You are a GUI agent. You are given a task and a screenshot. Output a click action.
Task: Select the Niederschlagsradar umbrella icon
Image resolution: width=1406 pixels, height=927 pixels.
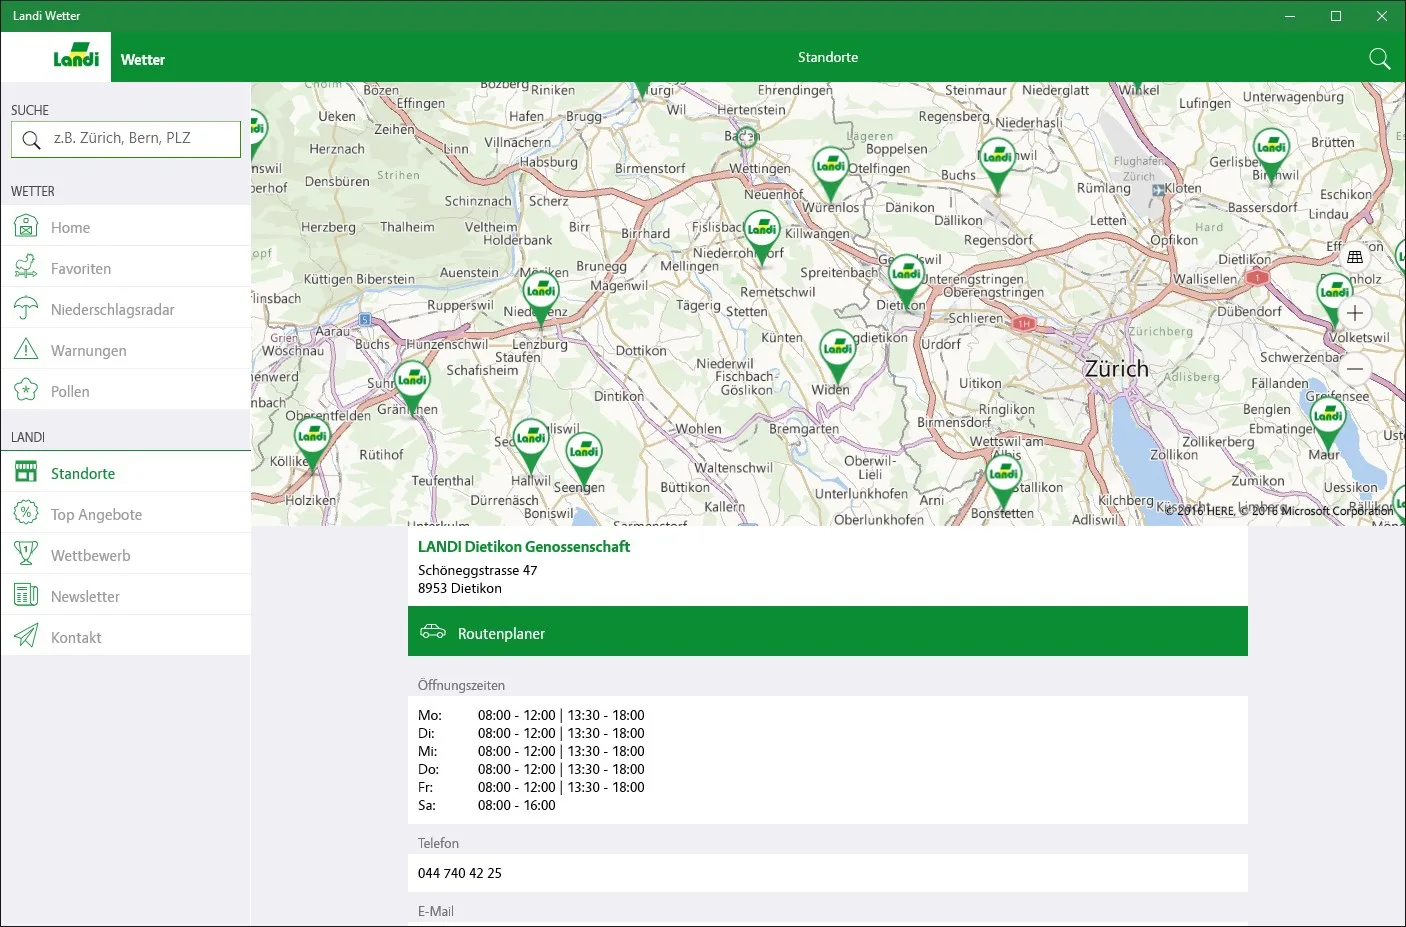[x=26, y=309]
